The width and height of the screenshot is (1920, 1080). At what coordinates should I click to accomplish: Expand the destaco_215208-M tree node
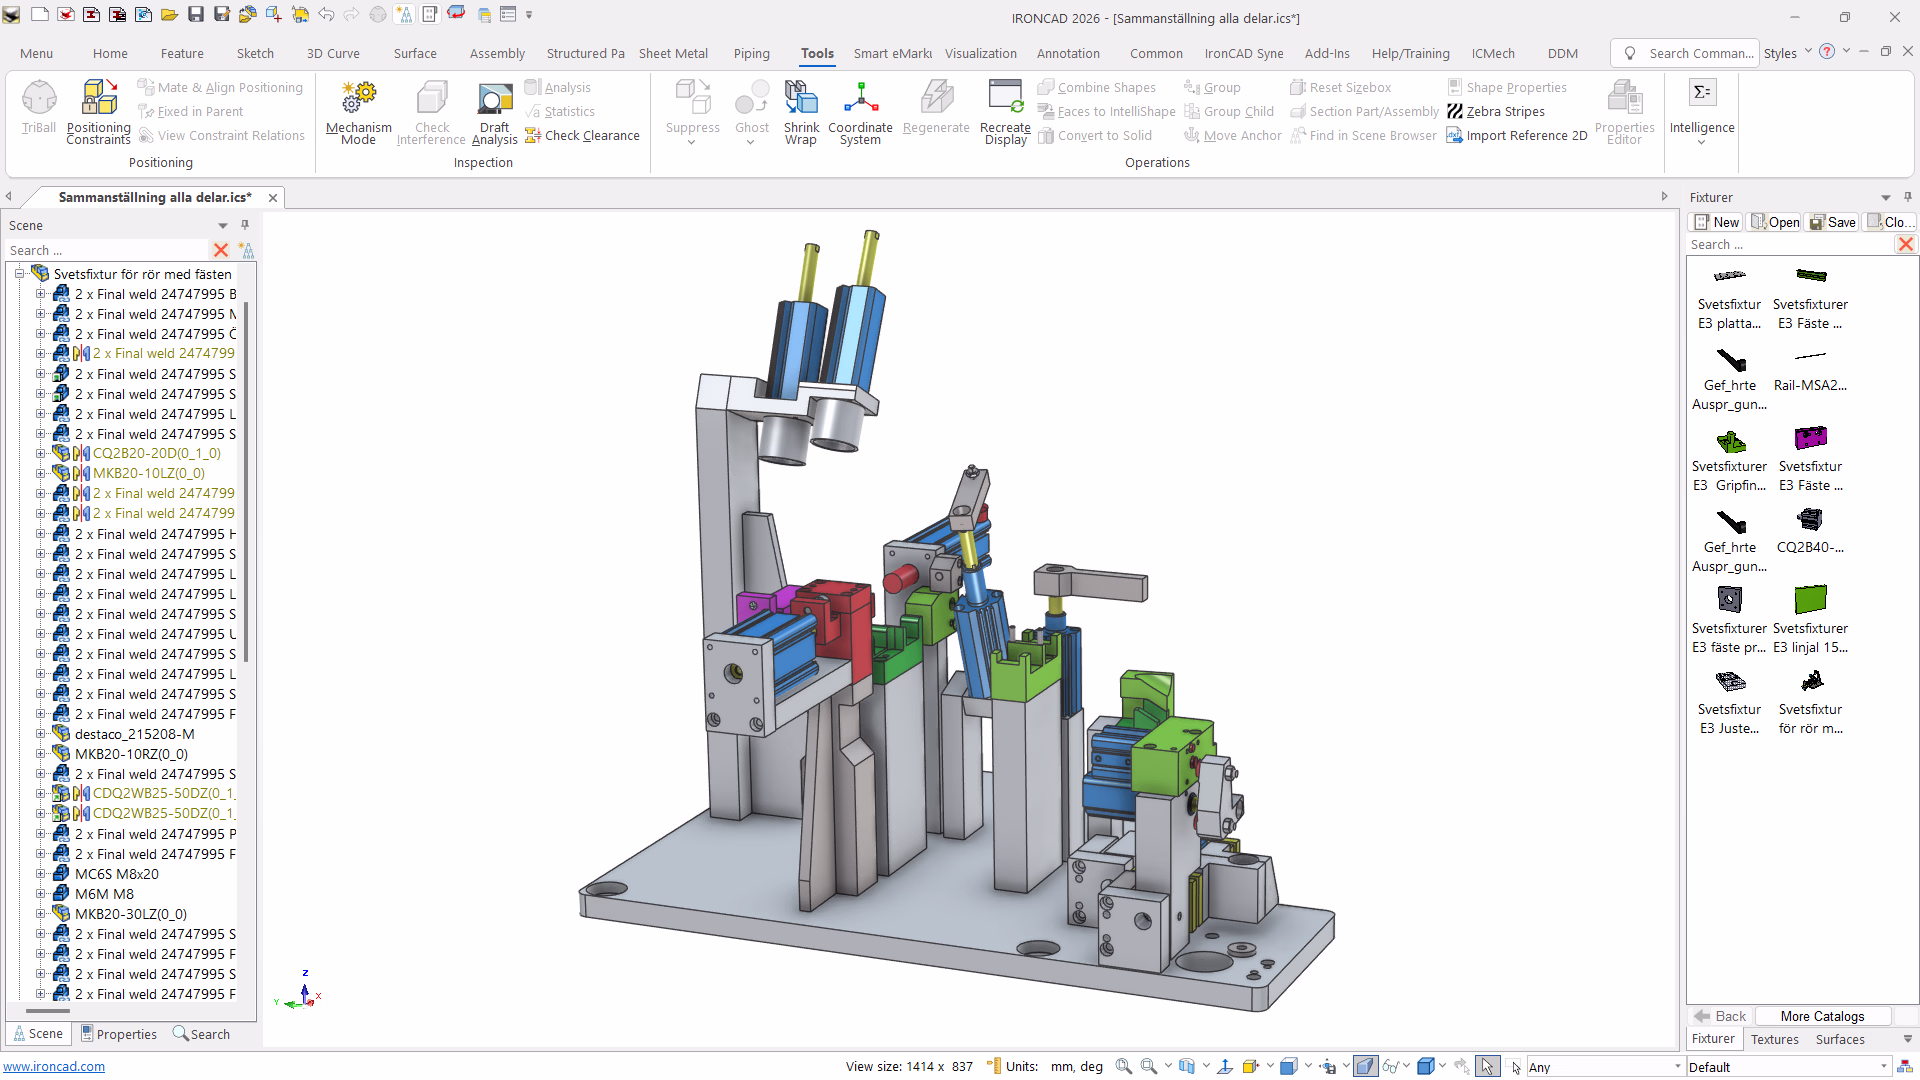[x=41, y=734]
